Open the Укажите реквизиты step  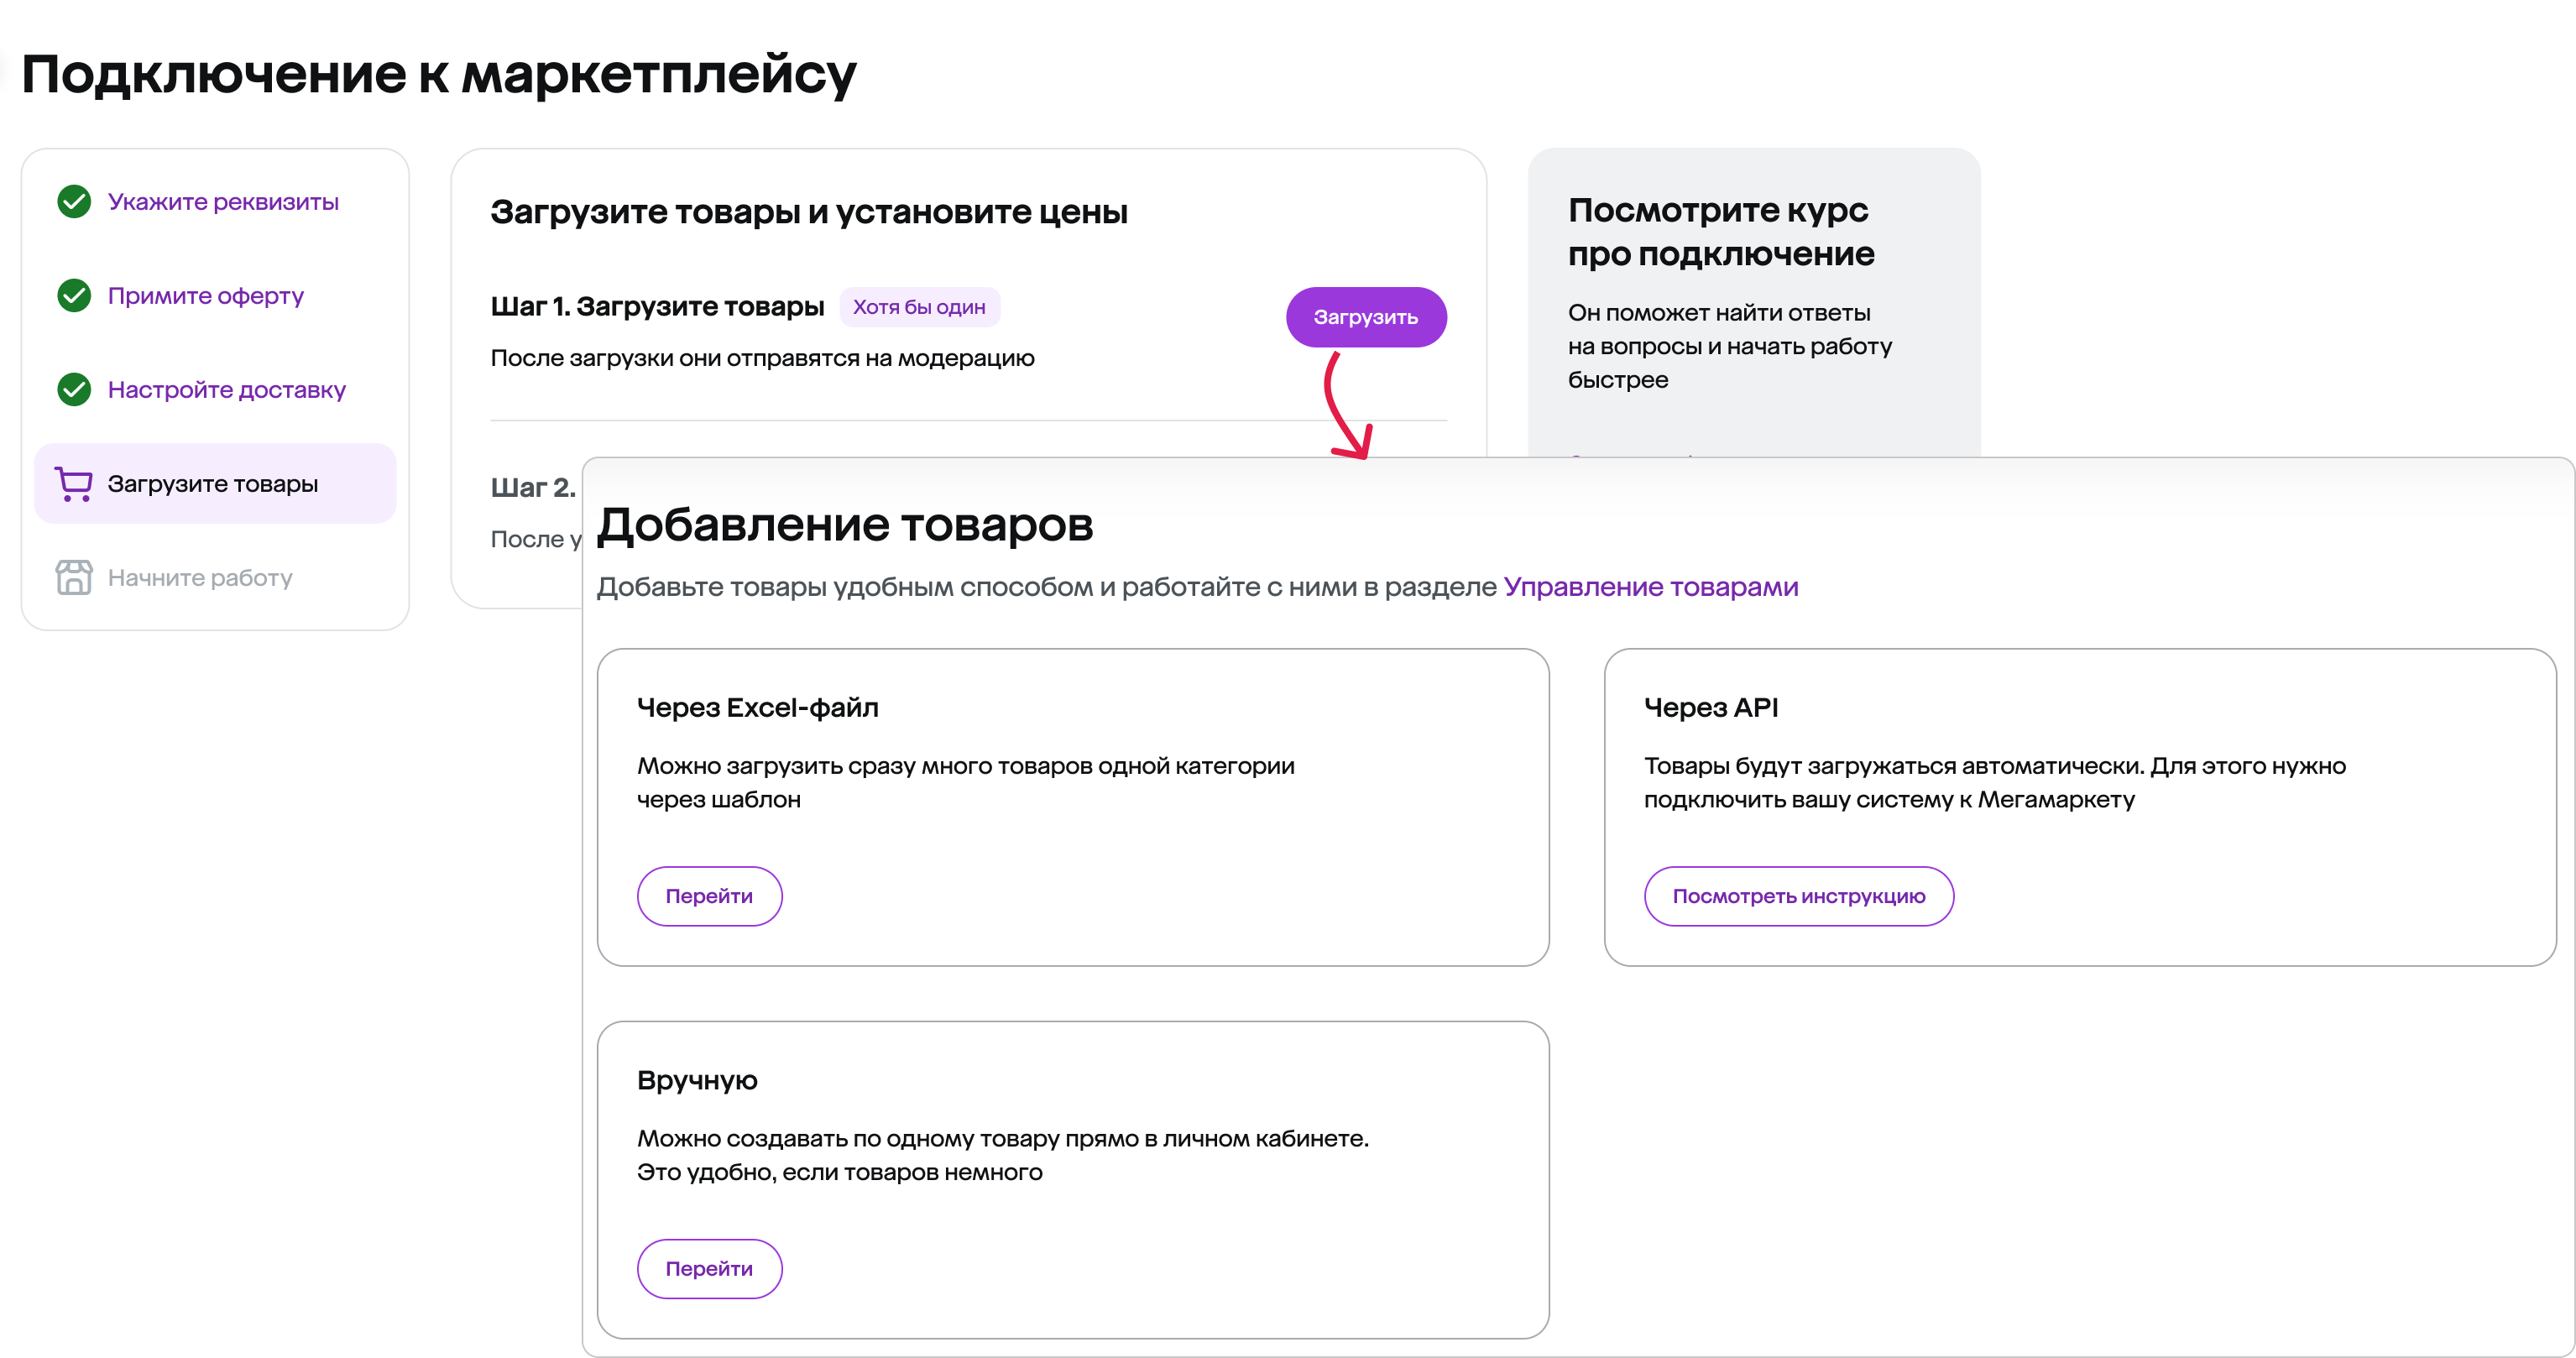(223, 202)
